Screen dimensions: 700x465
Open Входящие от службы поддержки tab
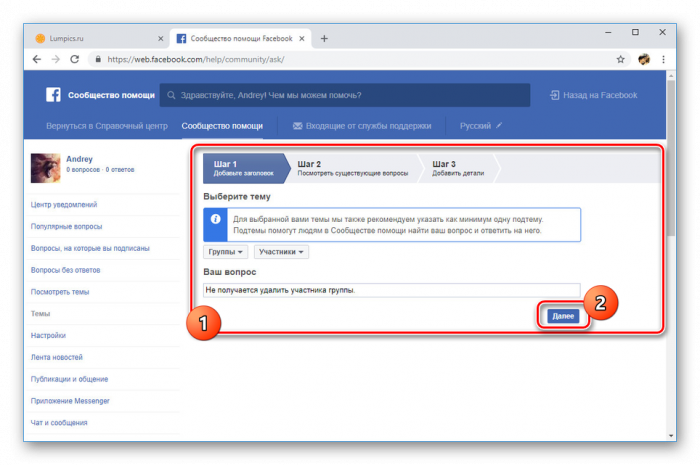(361, 126)
